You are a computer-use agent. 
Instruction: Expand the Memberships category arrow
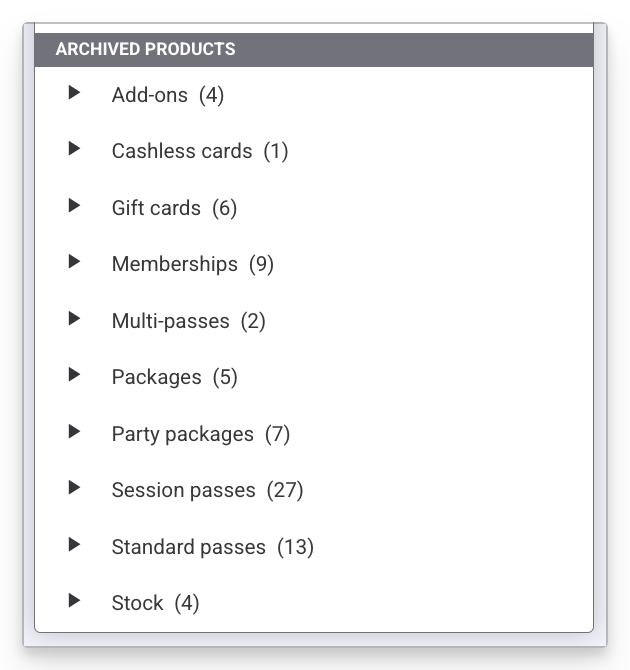pos(74,262)
